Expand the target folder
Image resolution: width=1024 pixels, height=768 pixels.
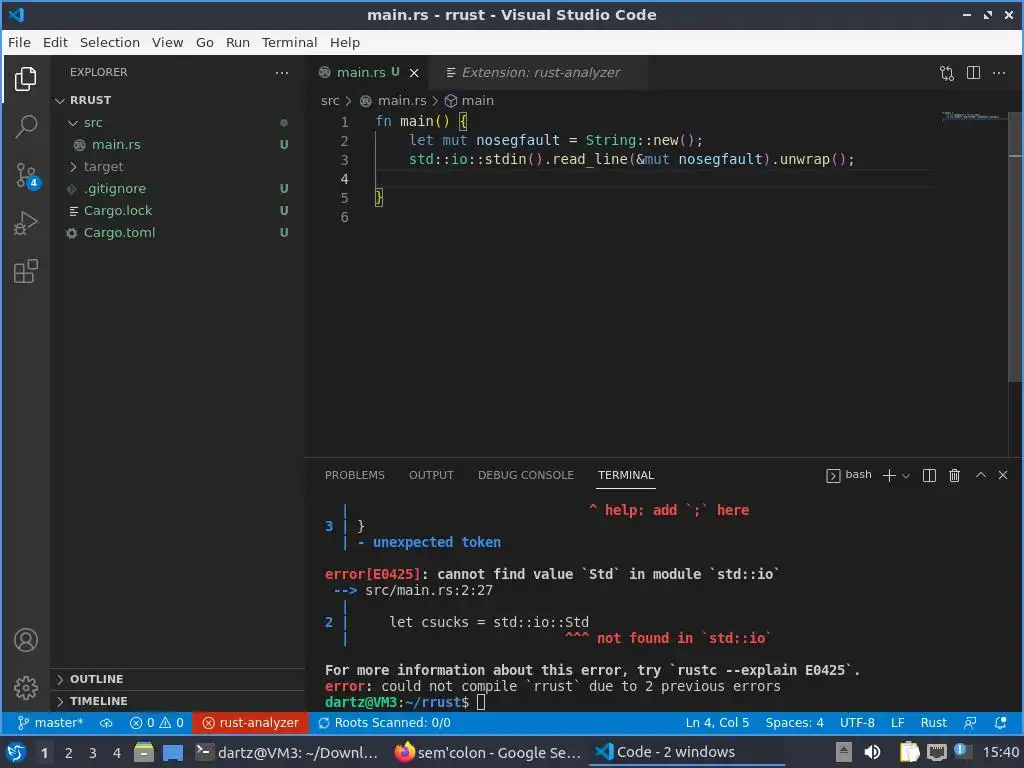tap(178, 167)
